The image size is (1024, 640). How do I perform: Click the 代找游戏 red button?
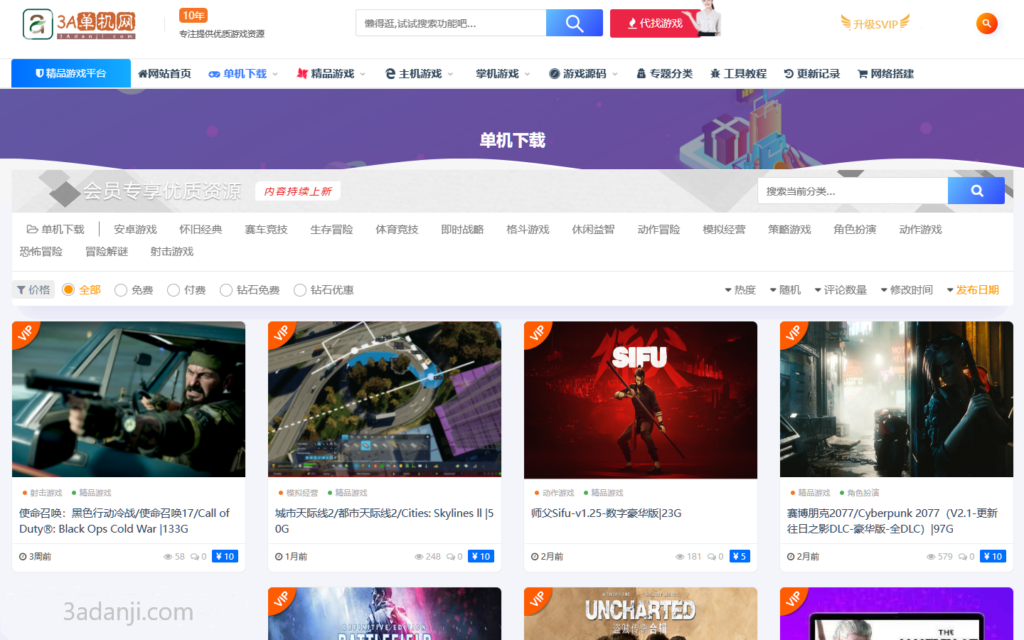[655, 24]
